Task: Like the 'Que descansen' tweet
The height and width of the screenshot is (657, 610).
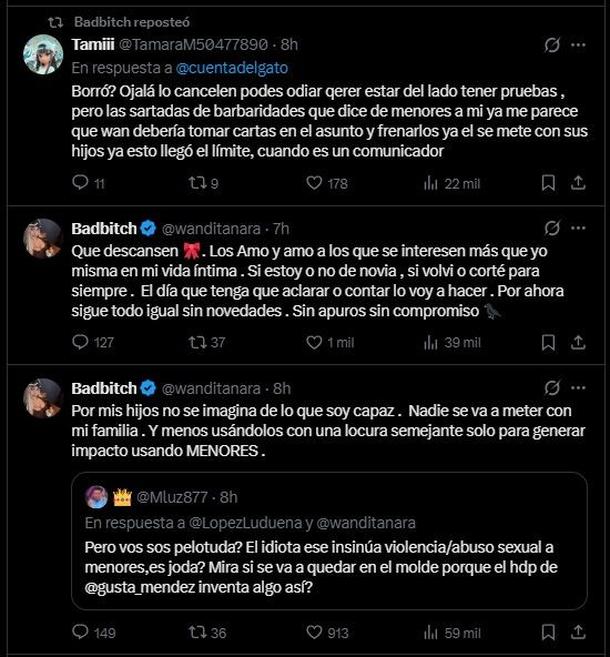Action: click(x=314, y=342)
